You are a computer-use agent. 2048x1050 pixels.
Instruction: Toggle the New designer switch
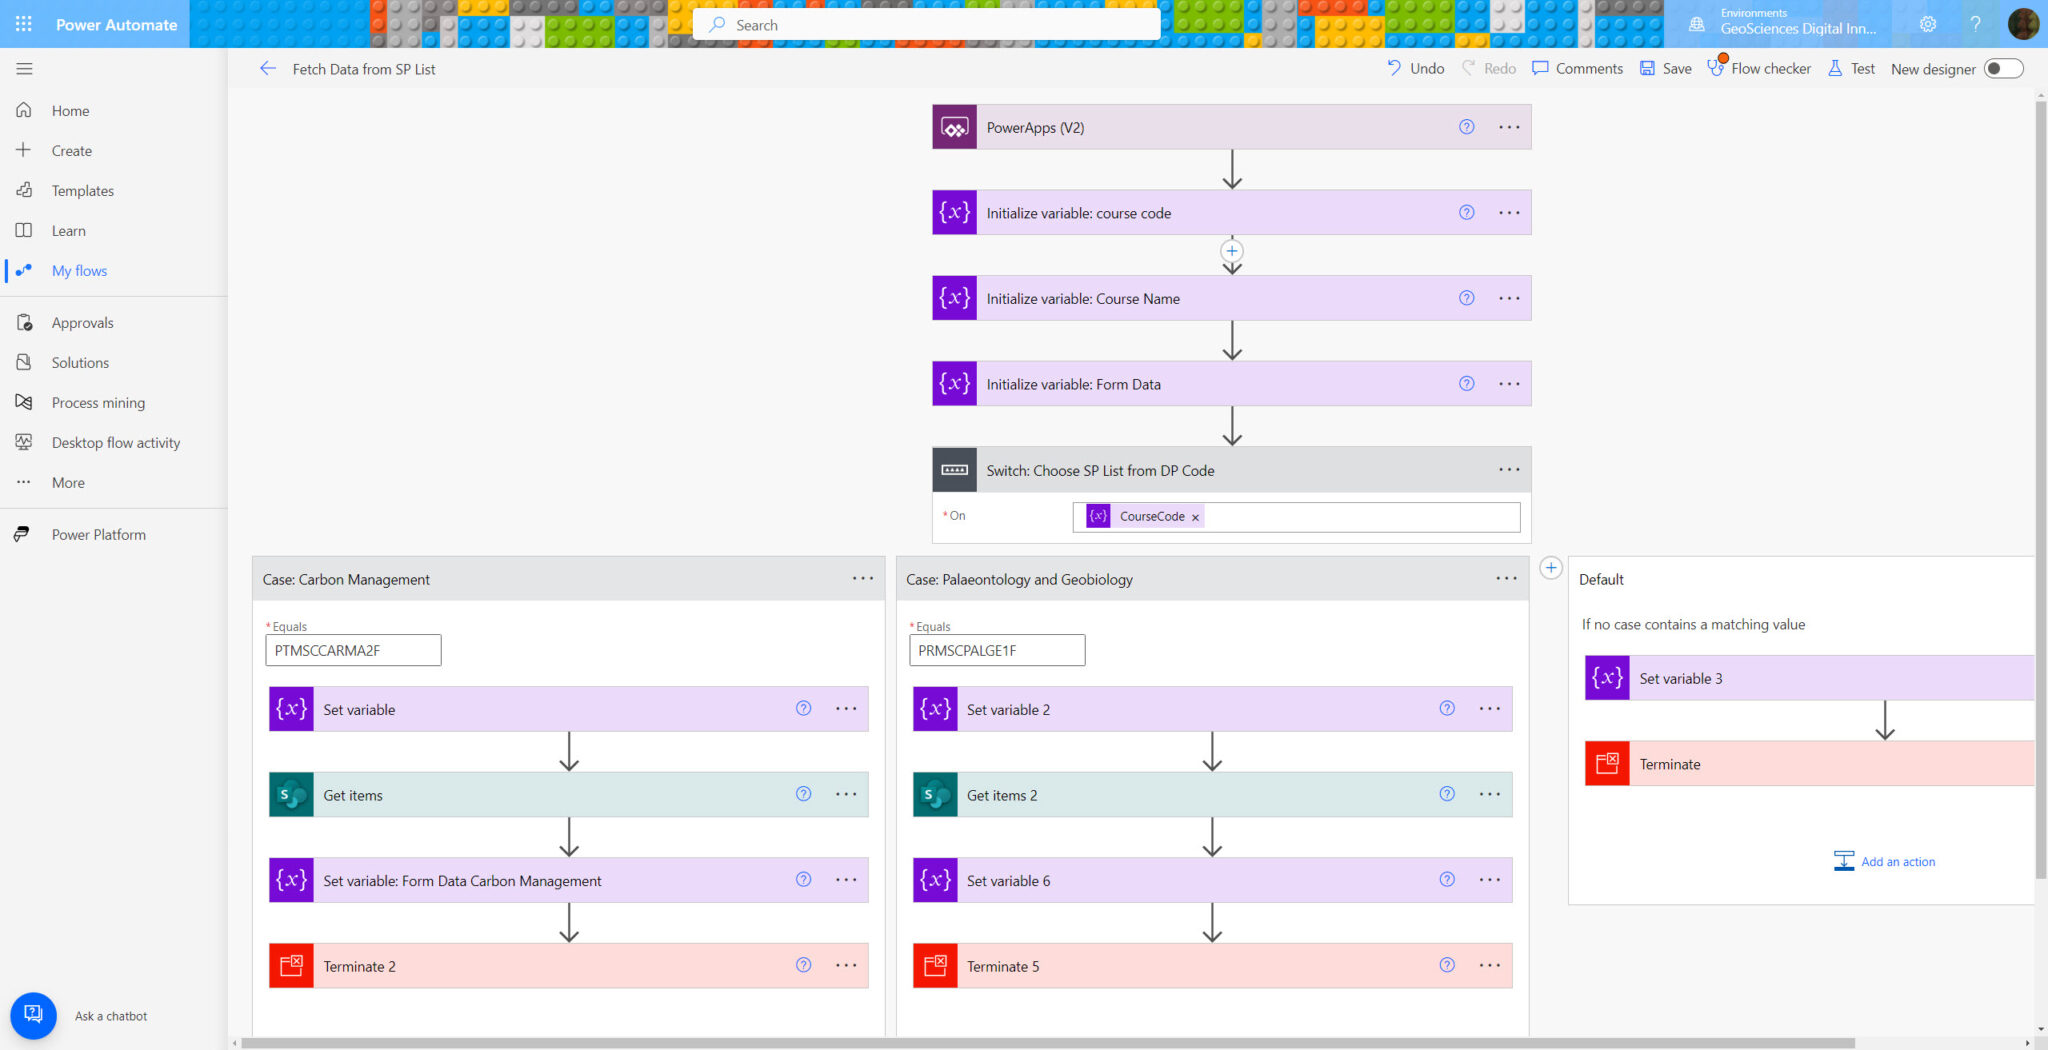[x=2003, y=68]
